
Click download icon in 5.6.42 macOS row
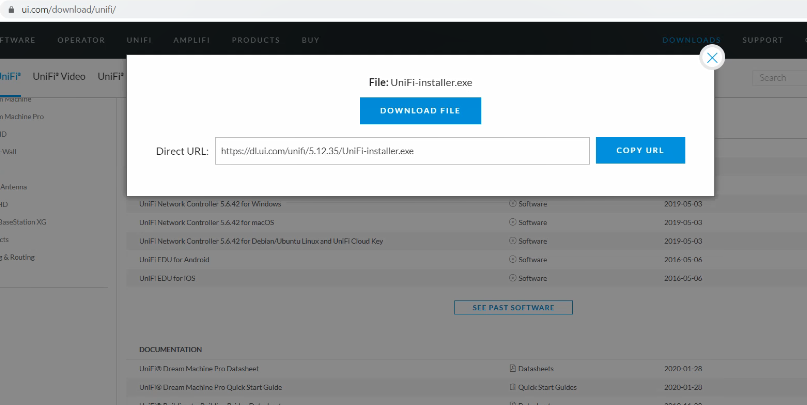click(x=512, y=222)
